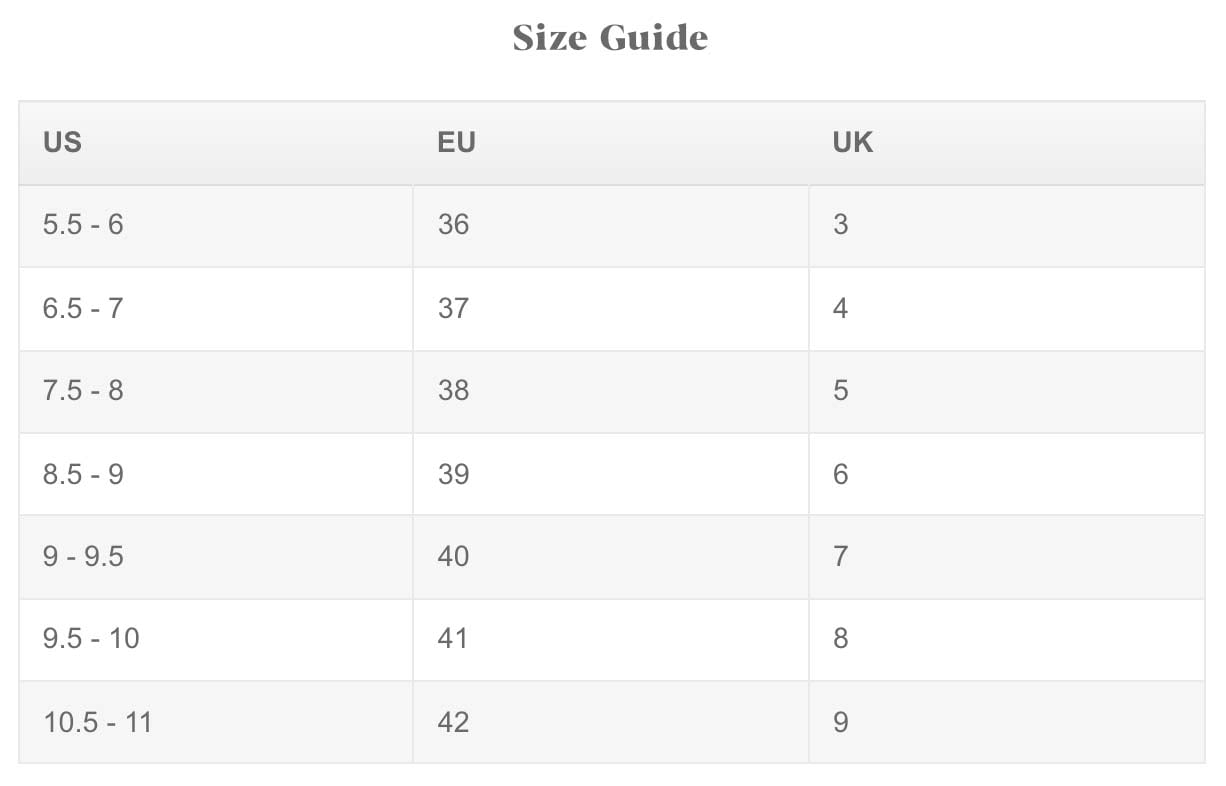1226x786 pixels.
Task: Click the US 8.5 - 9 cell
Action: [x=83, y=474]
